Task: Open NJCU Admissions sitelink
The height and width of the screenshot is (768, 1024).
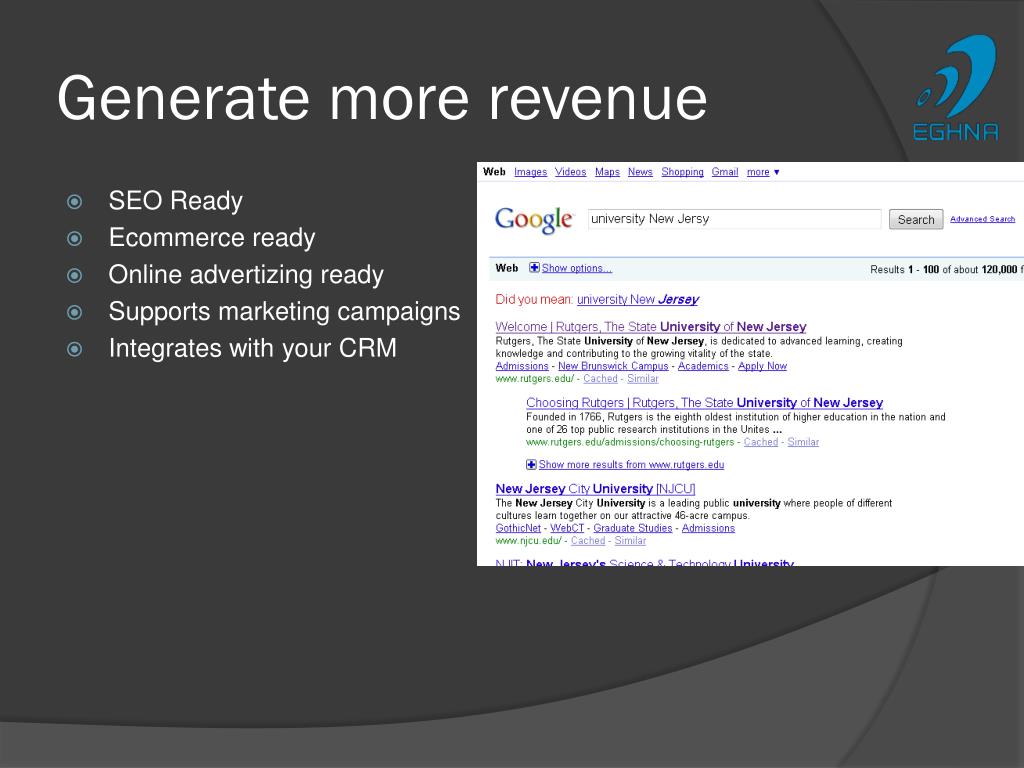Action: (708, 528)
